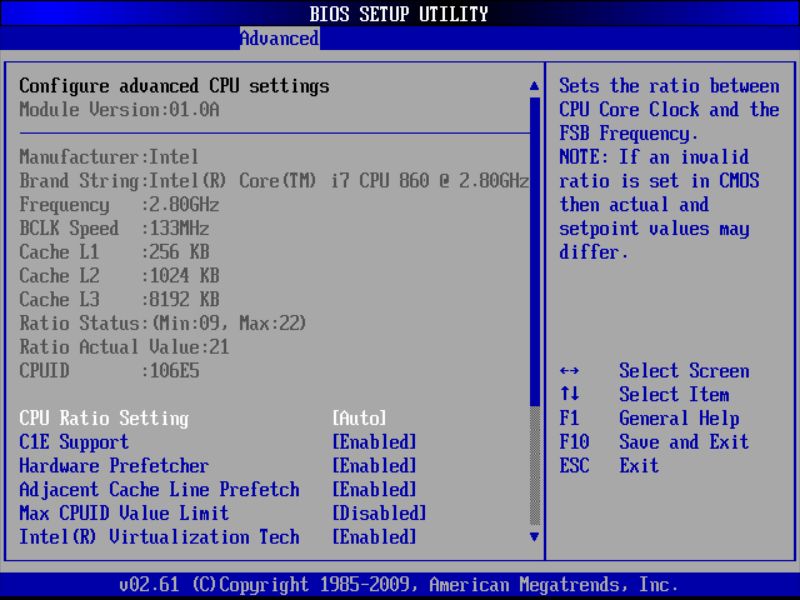Toggle Max CPUID Value Limit [Disabled] value
This screenshot has height=600, width=800.
coord(379,513)
